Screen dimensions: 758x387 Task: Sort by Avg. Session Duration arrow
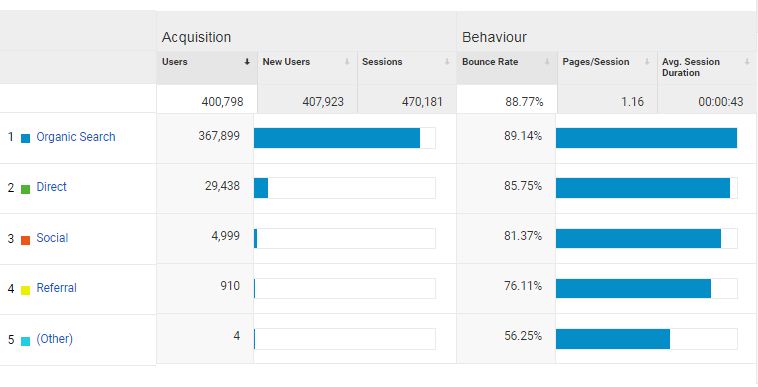pyautogui.click(x=747, y=62)
